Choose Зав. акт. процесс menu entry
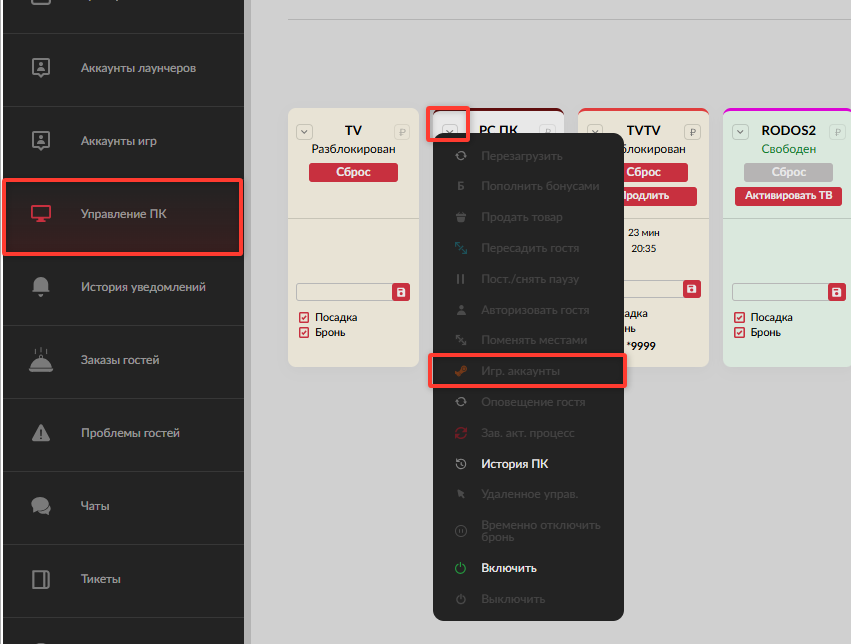 point(528,433)
